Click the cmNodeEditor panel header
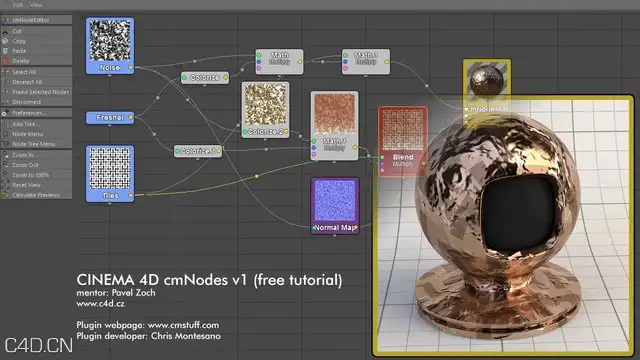Image resolution: width=640 pixels, height=360 pixels. pos(36,20)
